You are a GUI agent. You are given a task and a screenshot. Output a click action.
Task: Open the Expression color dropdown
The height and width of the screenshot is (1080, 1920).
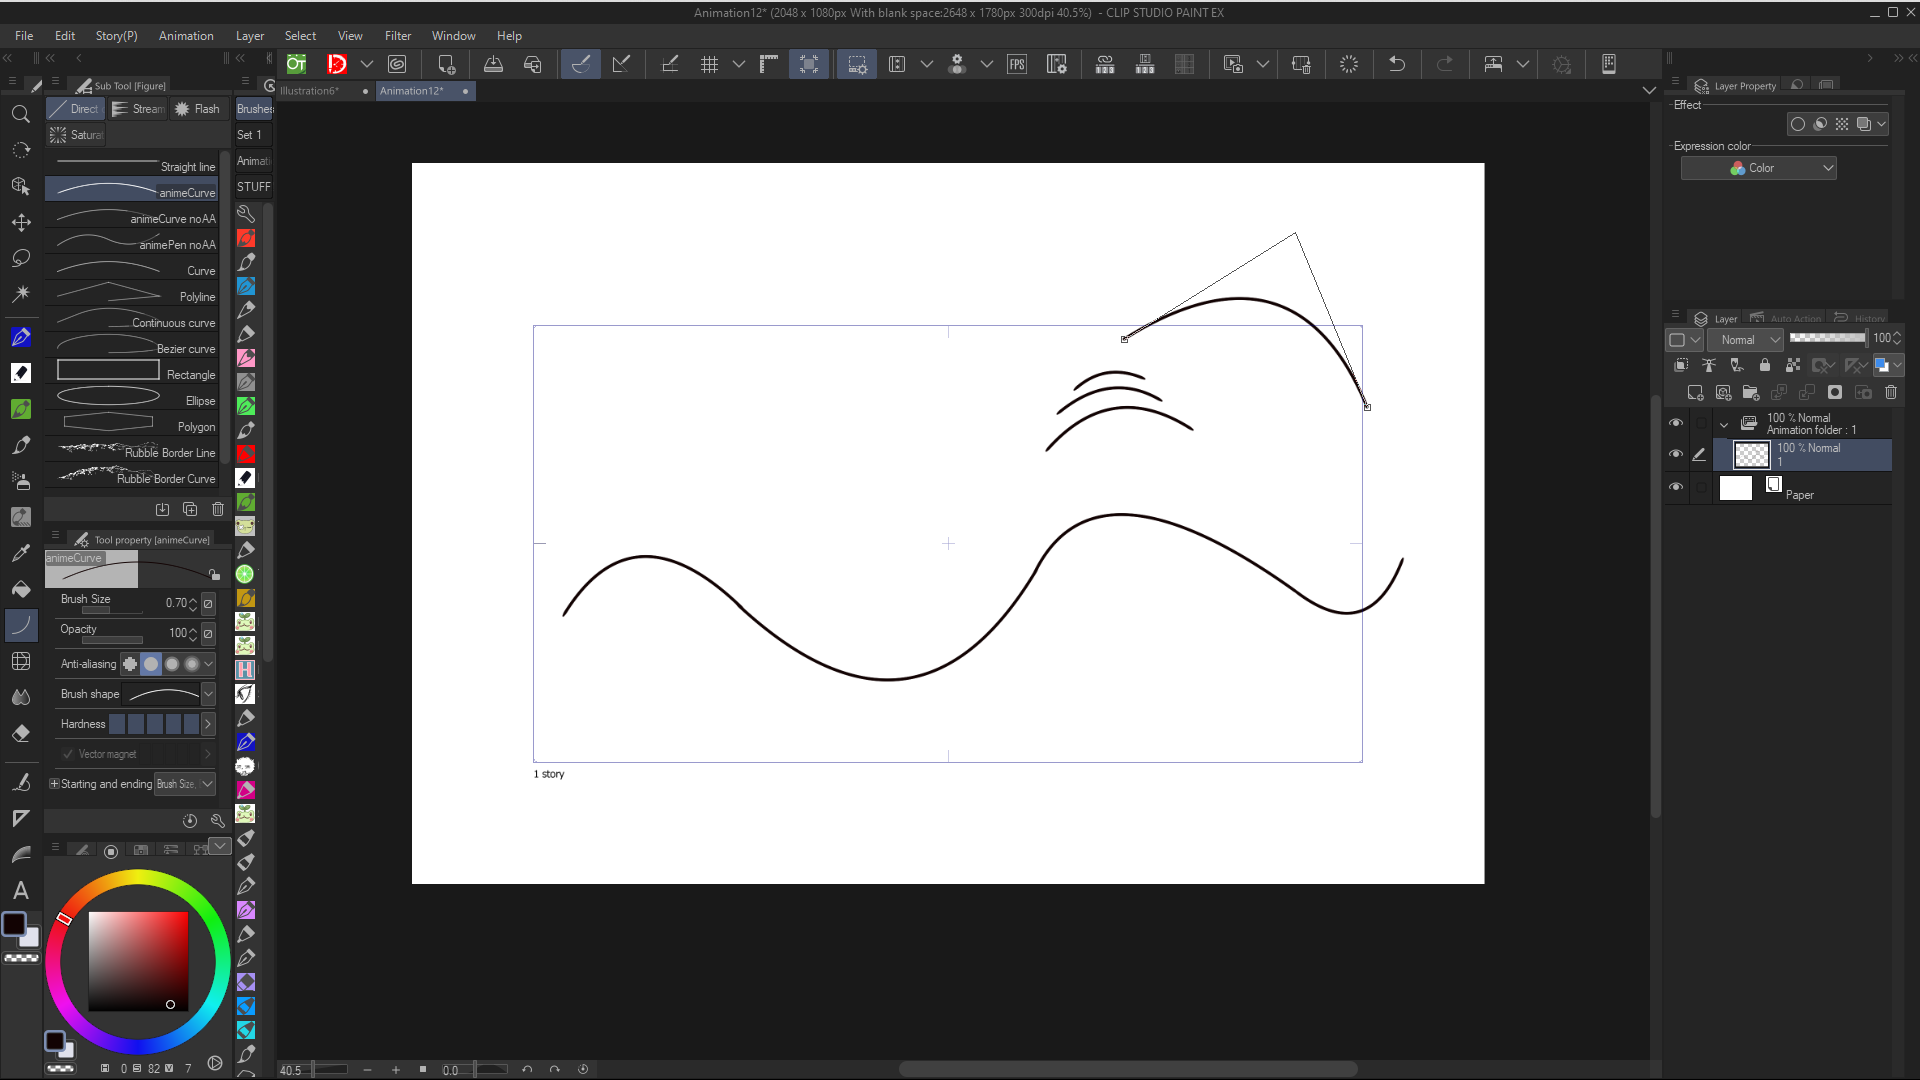(1759, 168)
